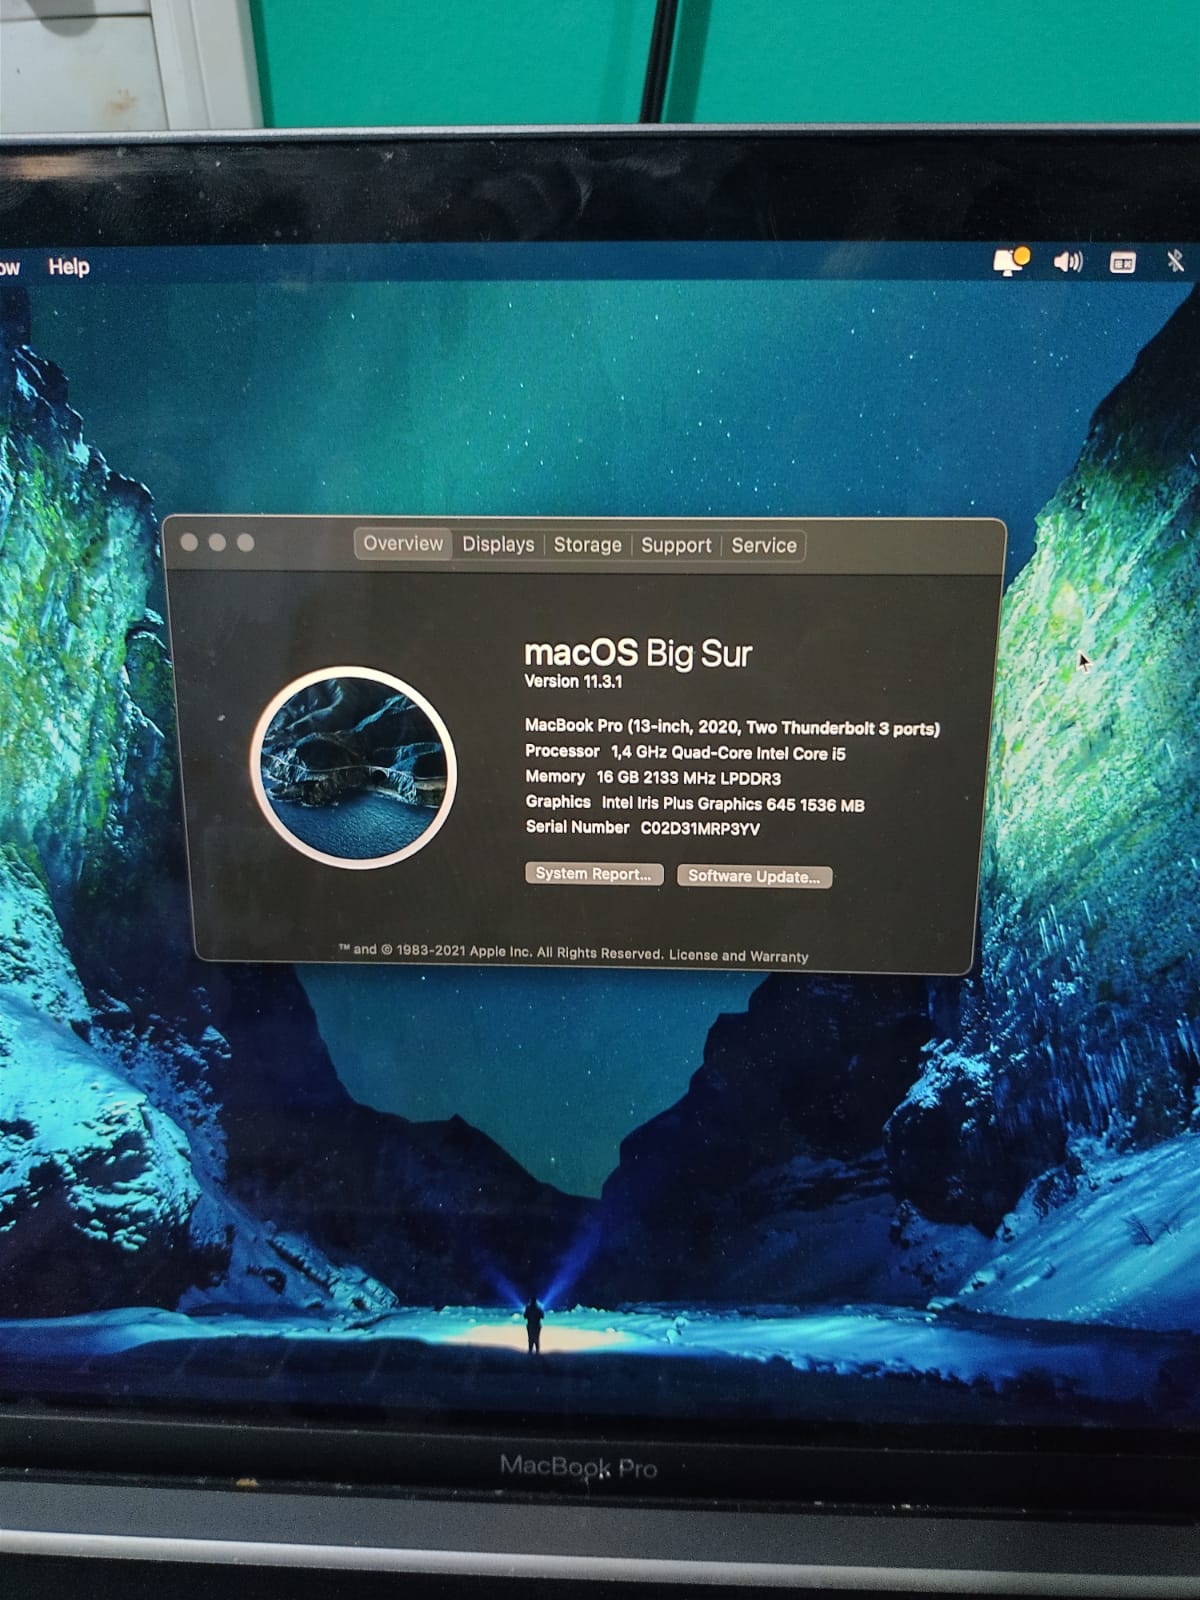Open the Help menu
Screen dimensions: 1200x1600
point(68,267)
